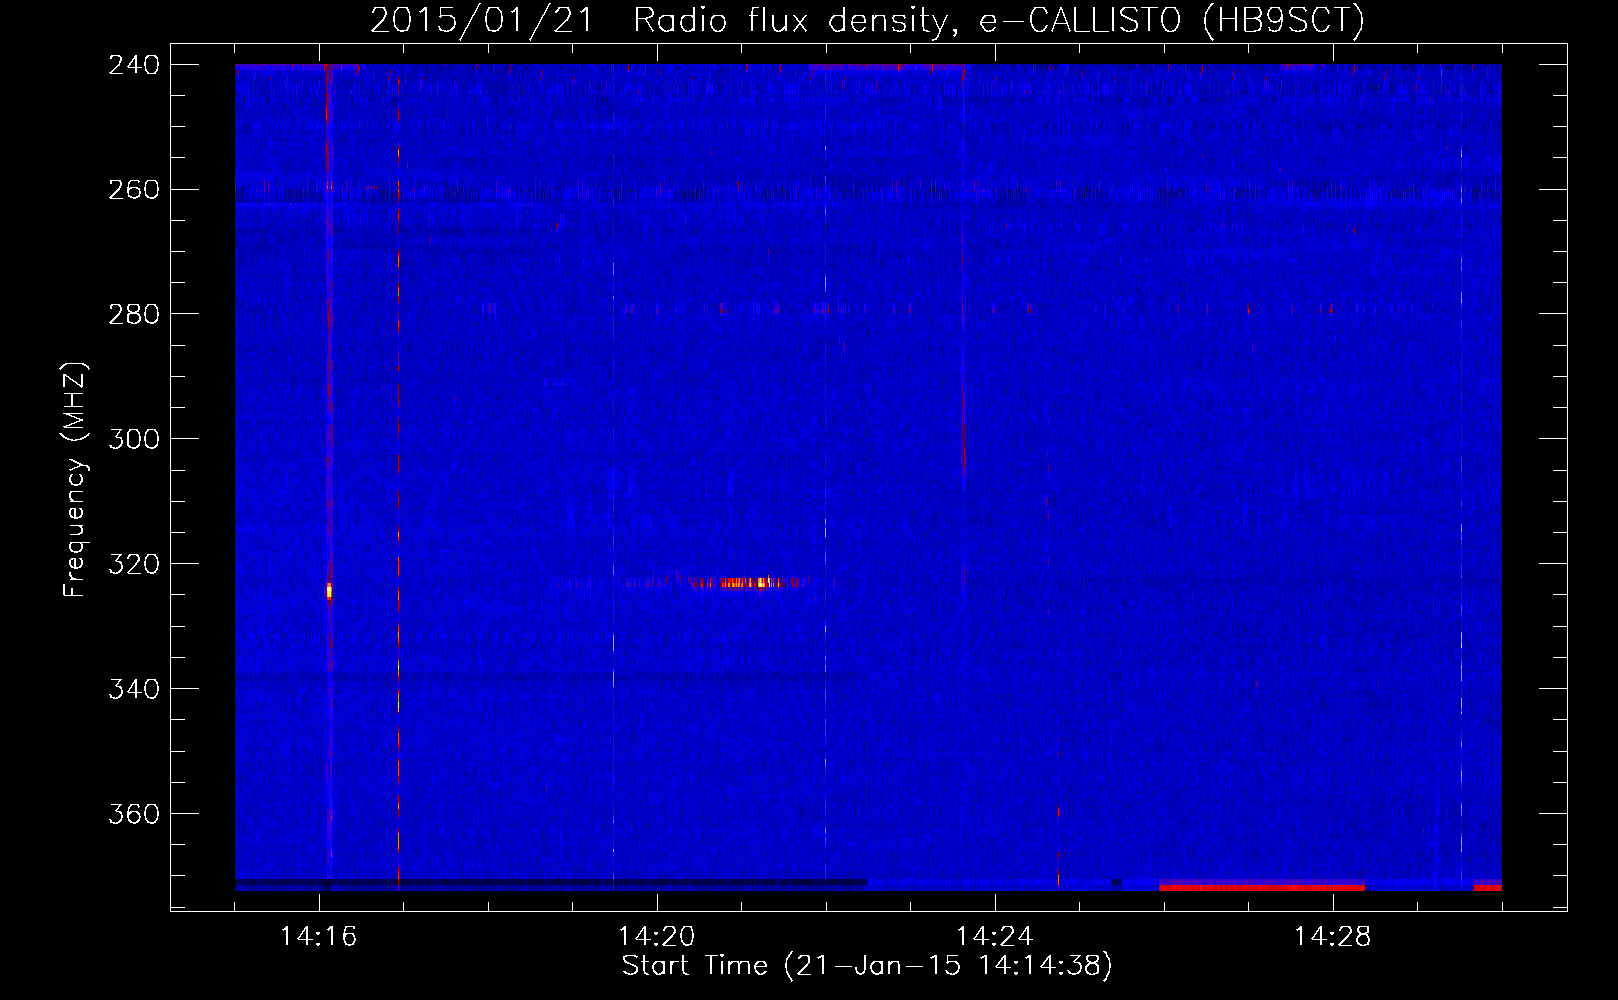
Task: Click the red-orange horizontal burst near 322 MHz
Action: (x=745, y=582)
